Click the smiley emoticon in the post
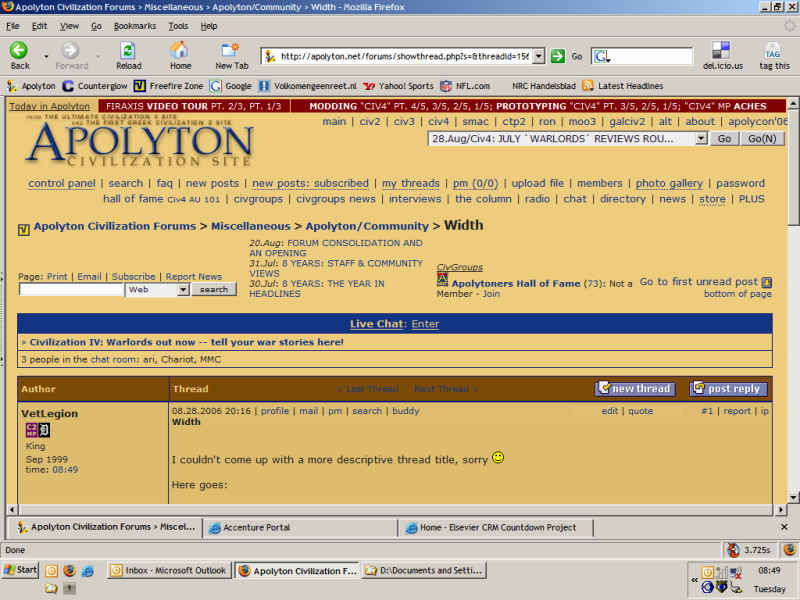 (x=498, y=457)
